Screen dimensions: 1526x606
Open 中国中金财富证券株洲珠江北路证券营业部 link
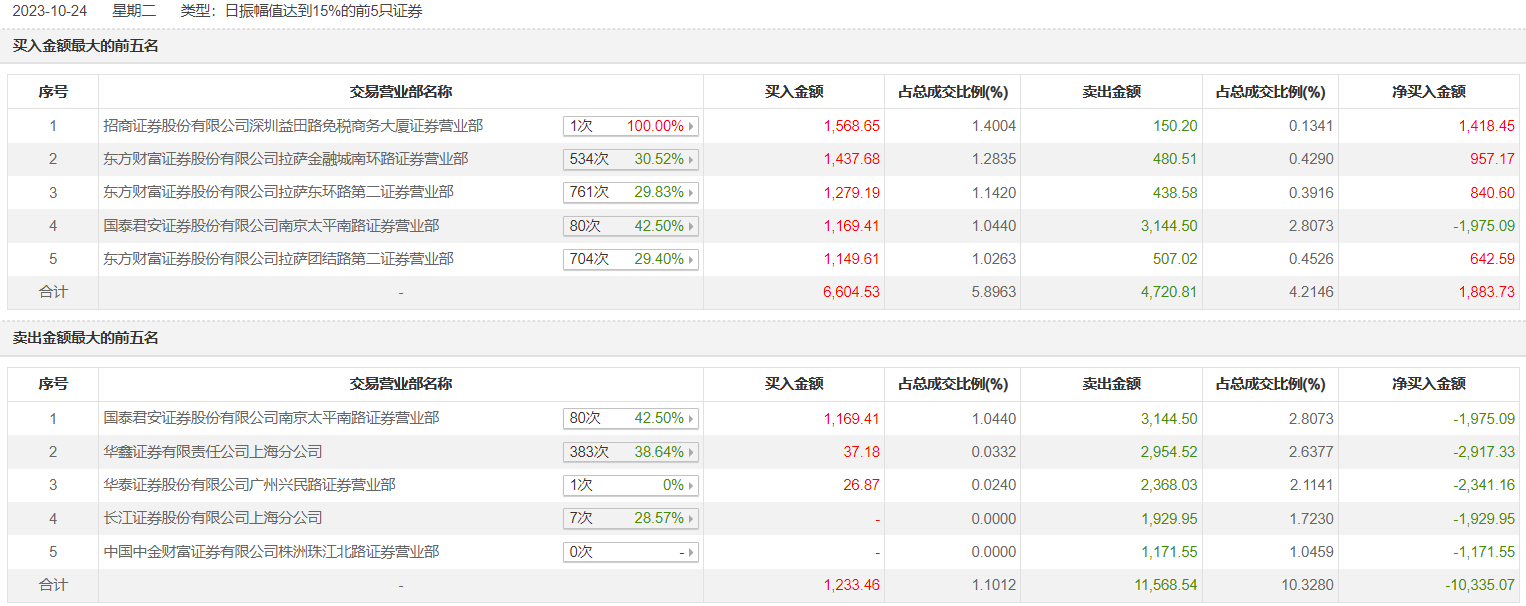point(271,552)
